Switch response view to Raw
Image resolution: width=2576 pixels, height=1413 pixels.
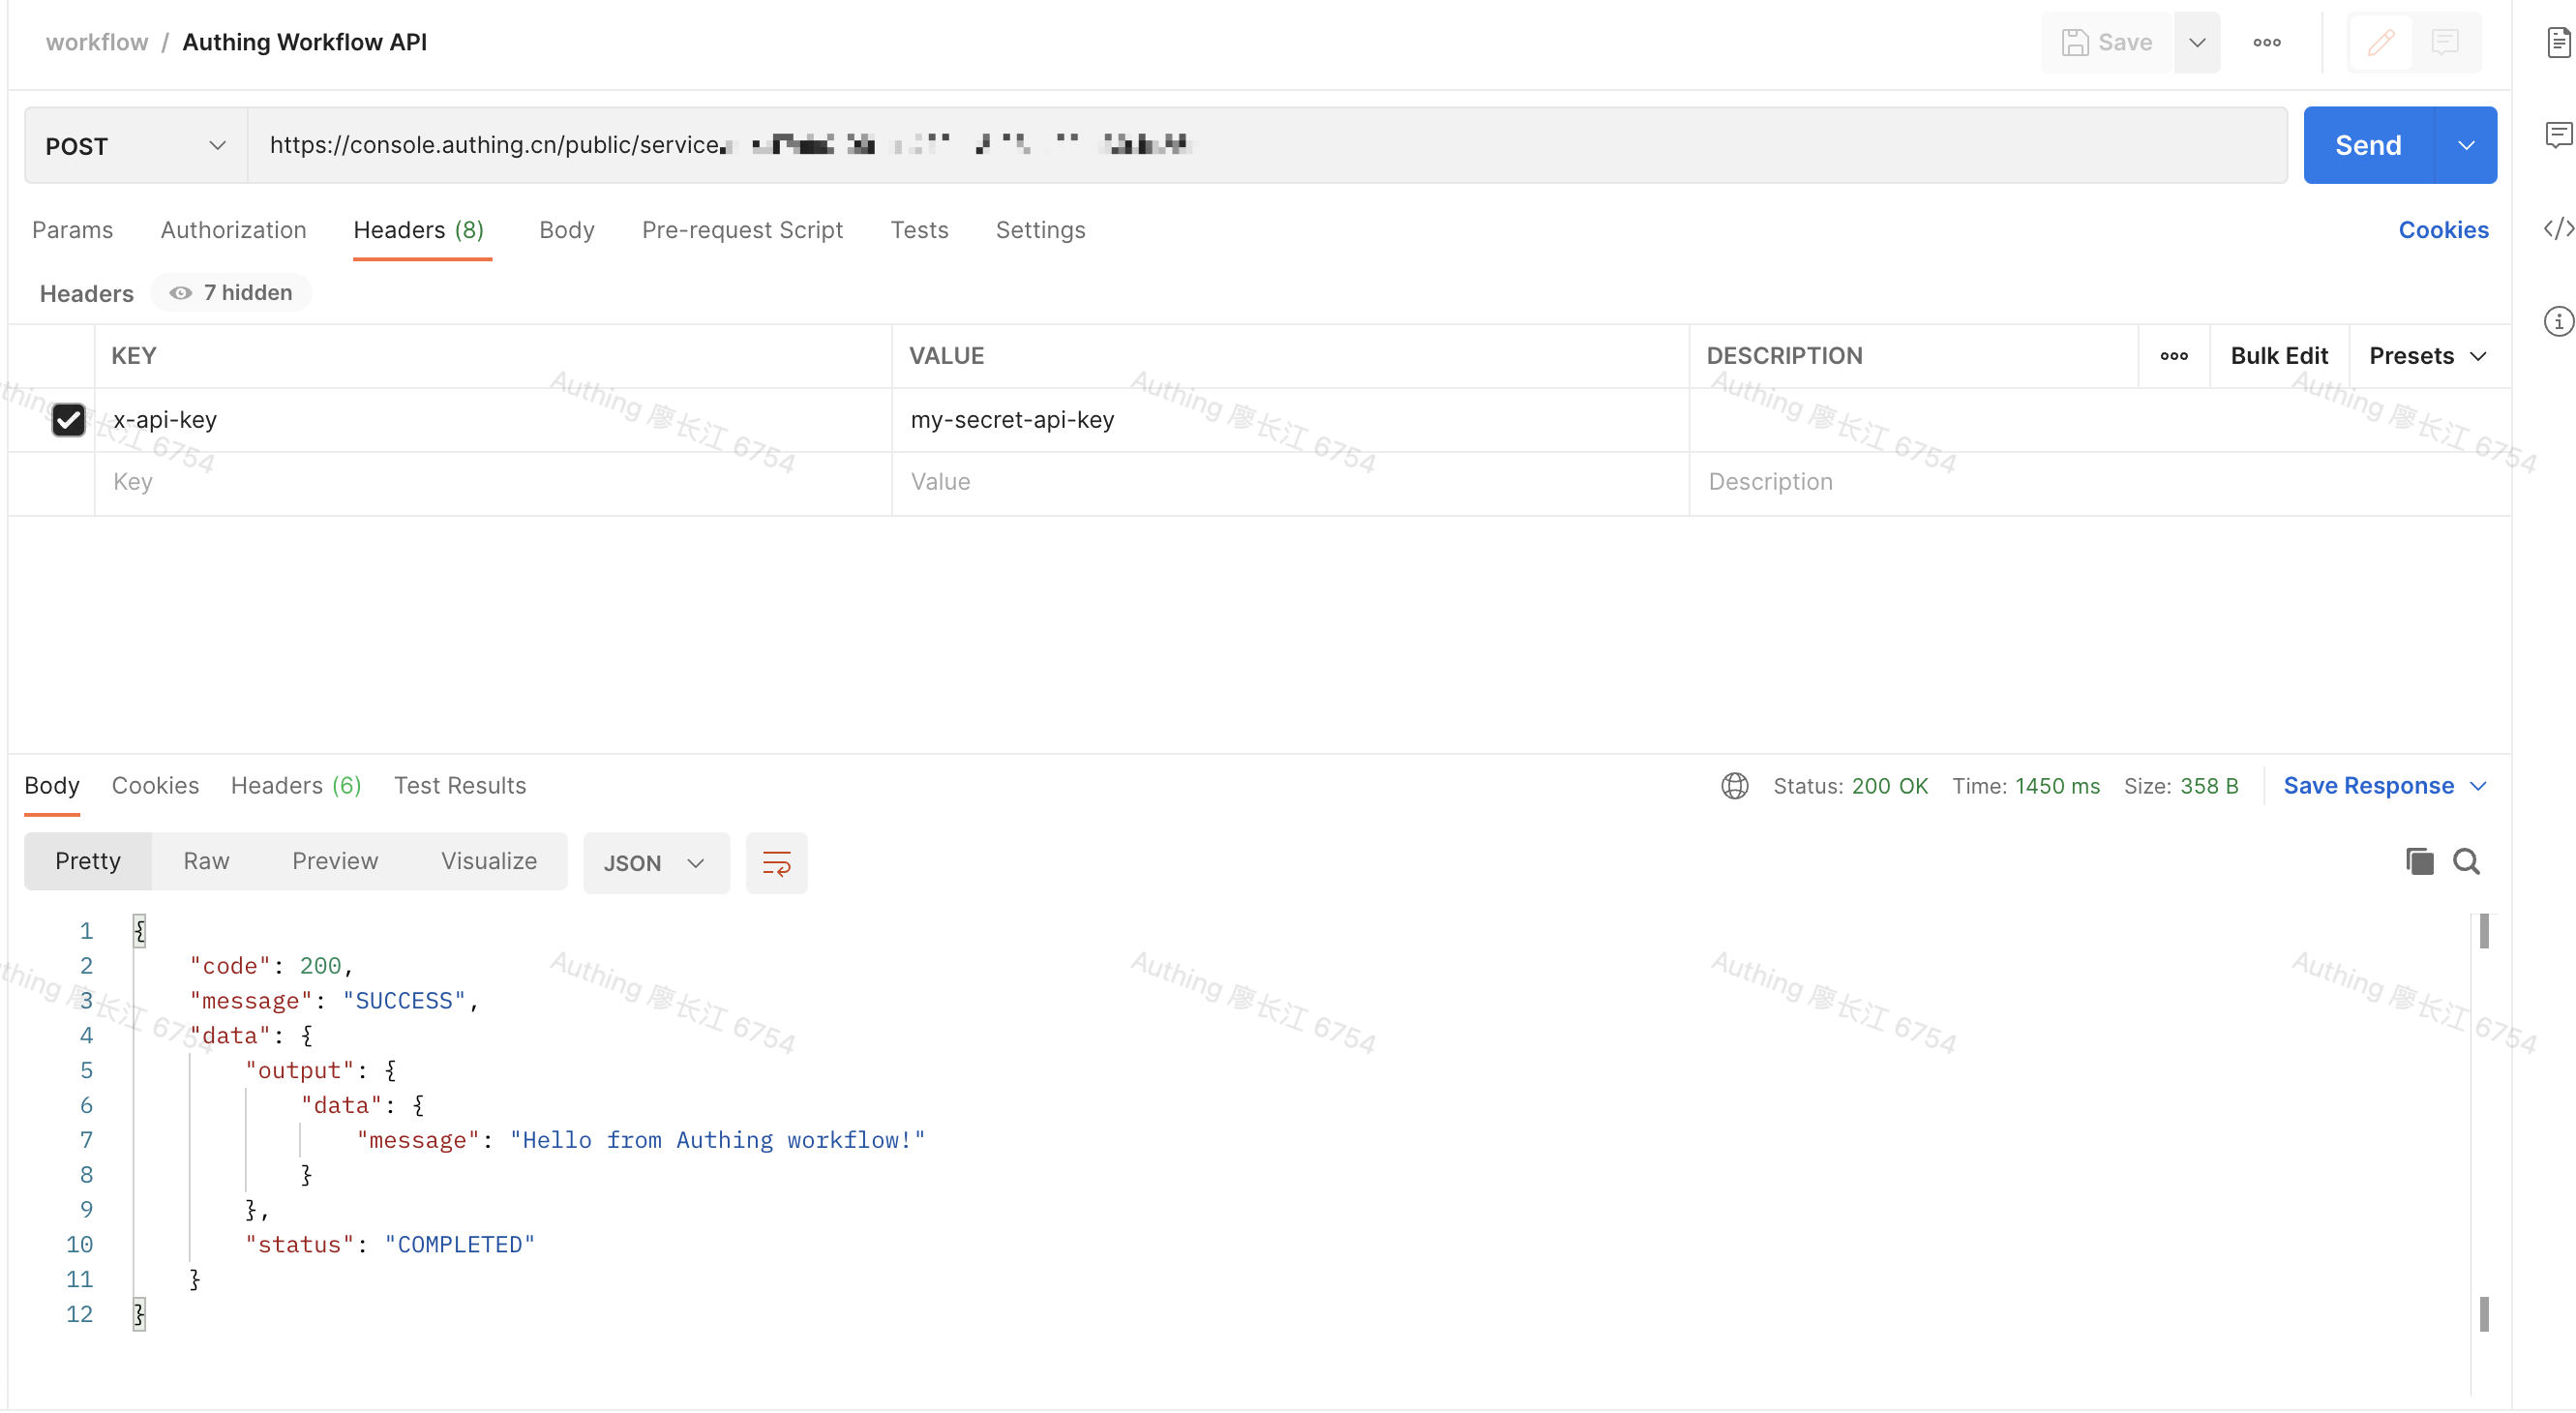point(206,861)
